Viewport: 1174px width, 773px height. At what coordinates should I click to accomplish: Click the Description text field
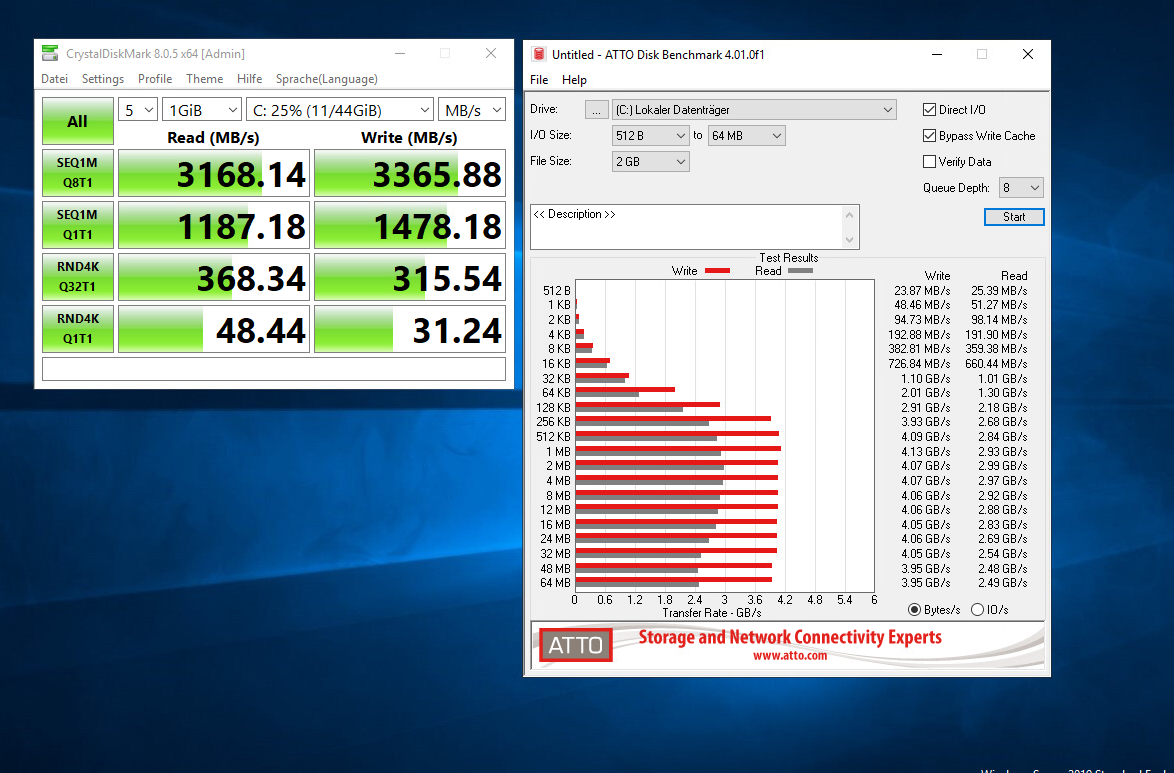686,226
